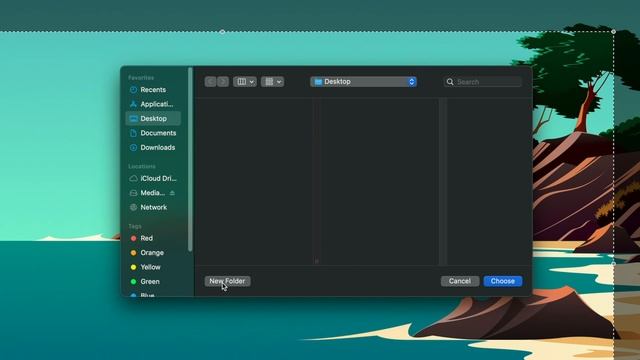Click the forward navigation arrow
Image resolution: width=640 pixels, height=360 pixels.
pyautogui.click(x=223, y=82)
